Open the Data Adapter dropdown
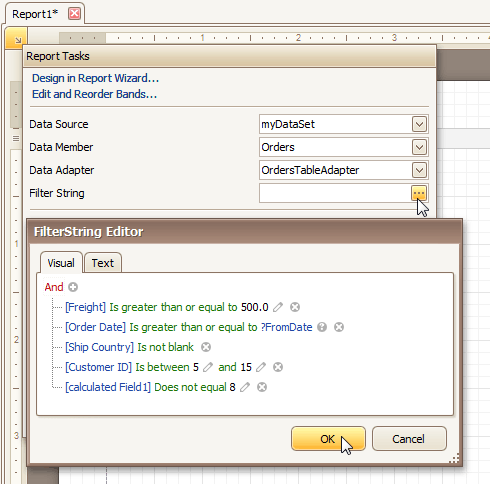This screenshot has height=484, width=490. pyautogui.click(x=419, y=170)
